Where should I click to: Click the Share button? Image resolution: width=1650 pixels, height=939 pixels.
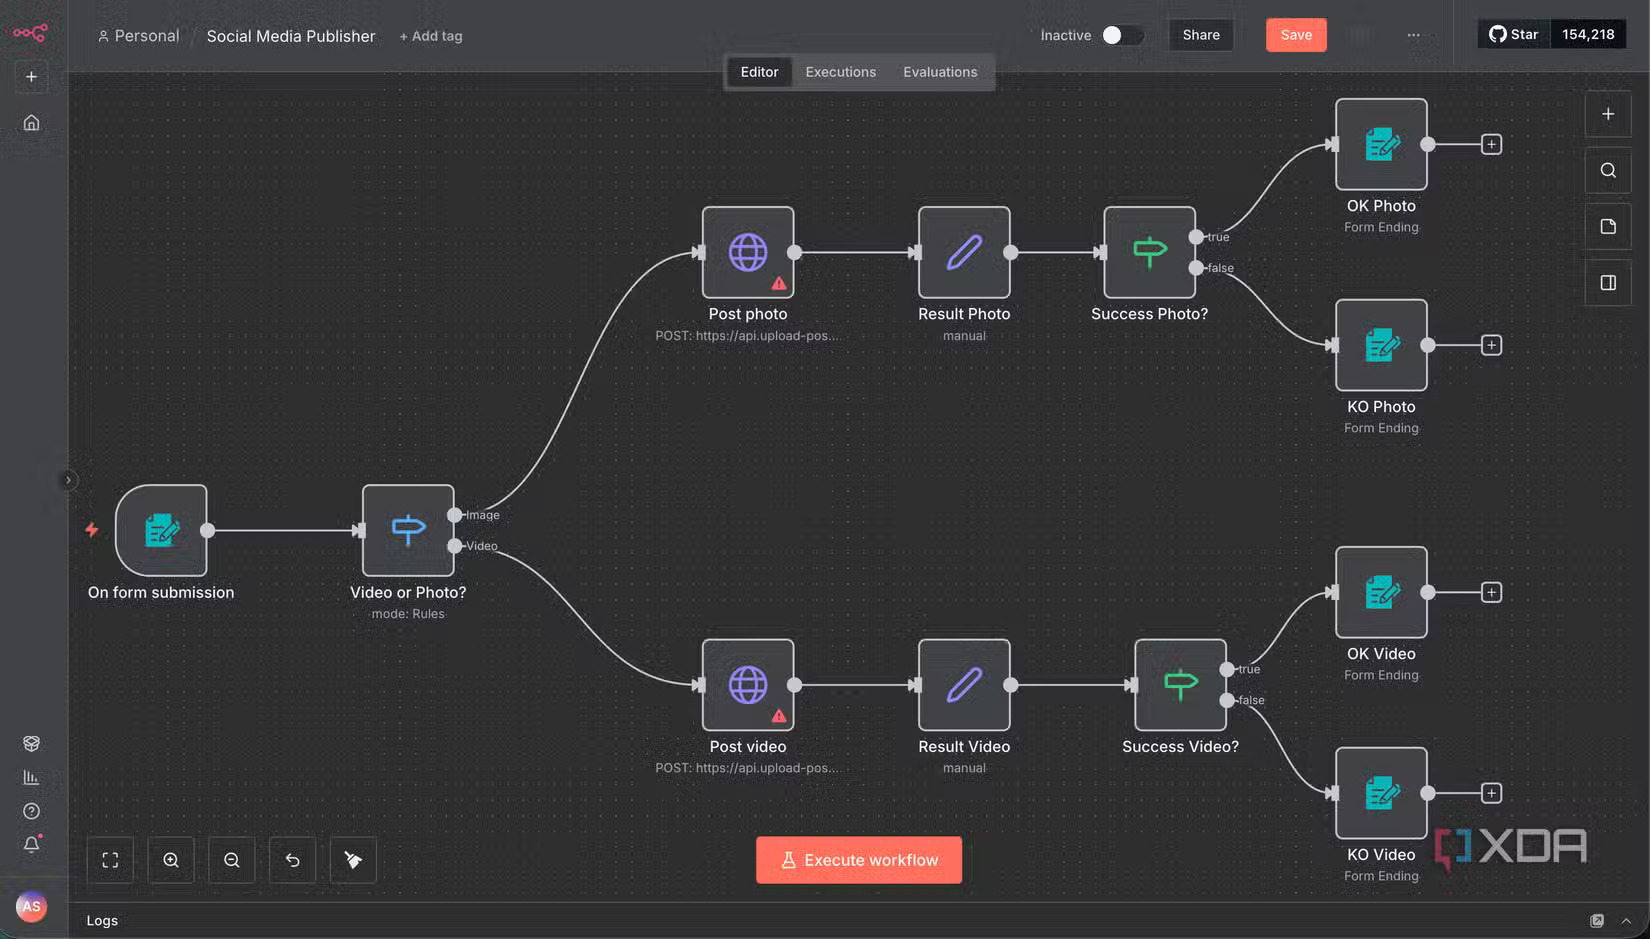click(x=1201, y=35)
